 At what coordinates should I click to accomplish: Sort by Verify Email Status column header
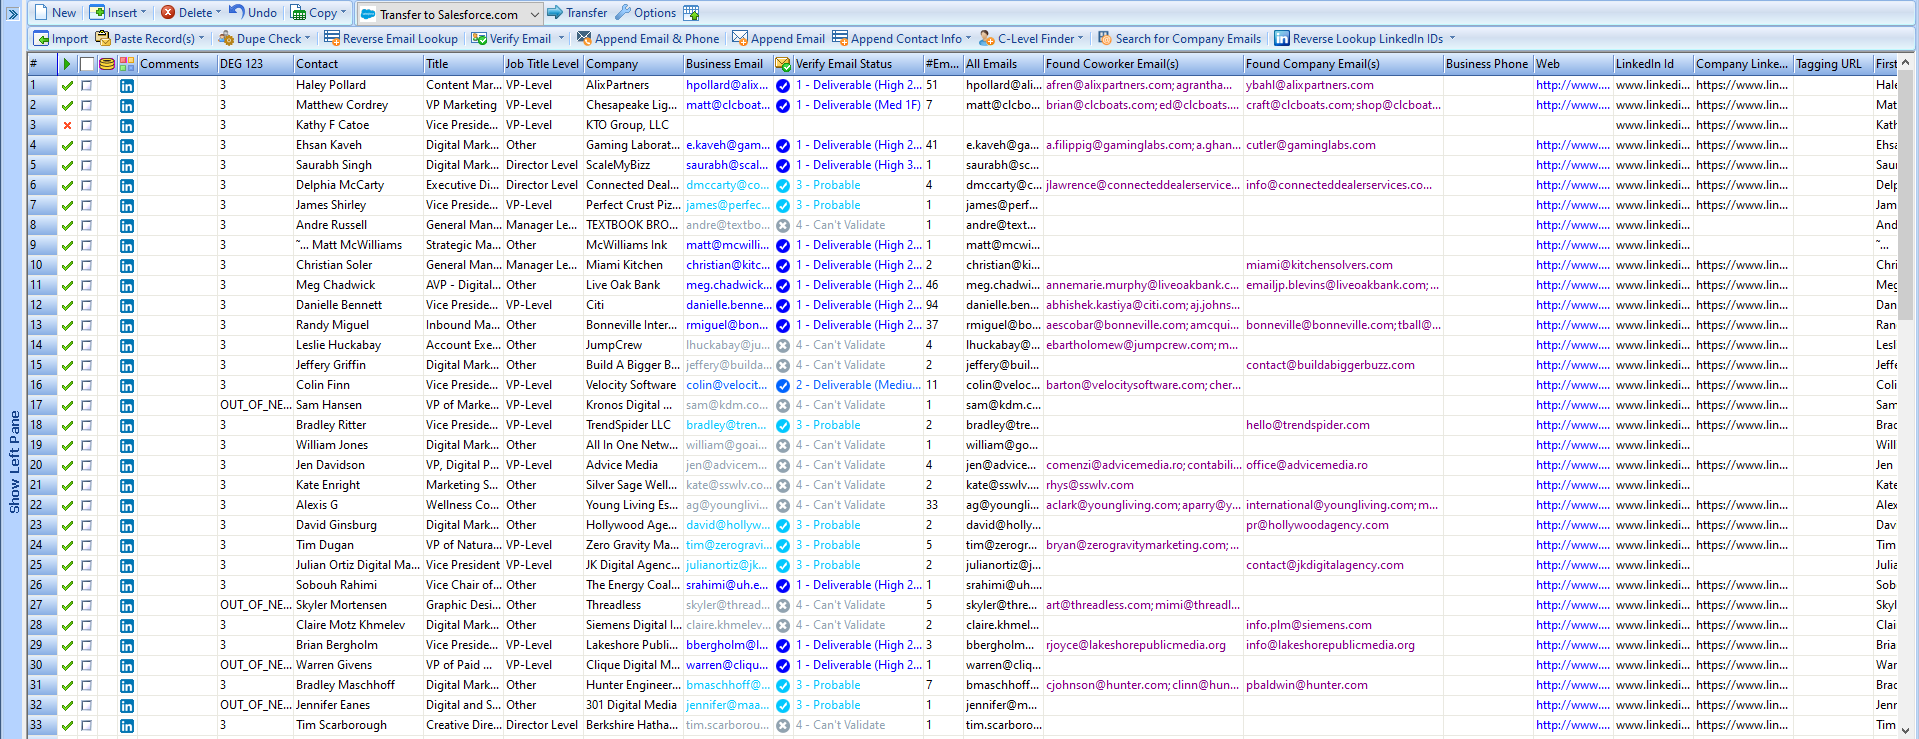point(857,64)
